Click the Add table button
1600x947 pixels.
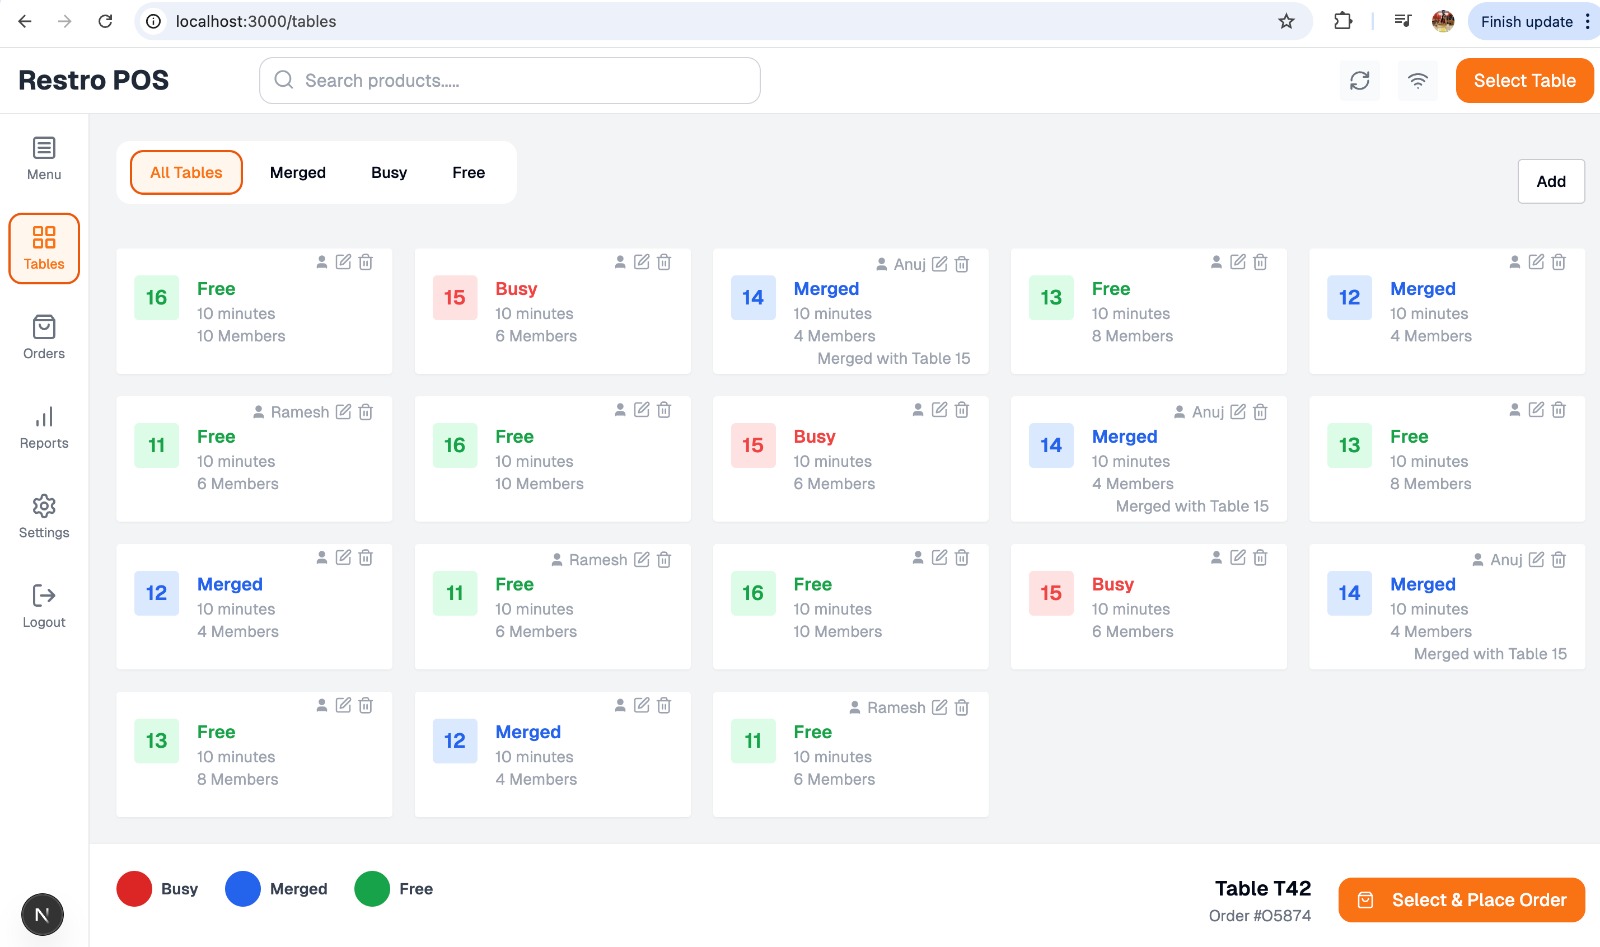pyautogui.click(x=1551, y=181)
